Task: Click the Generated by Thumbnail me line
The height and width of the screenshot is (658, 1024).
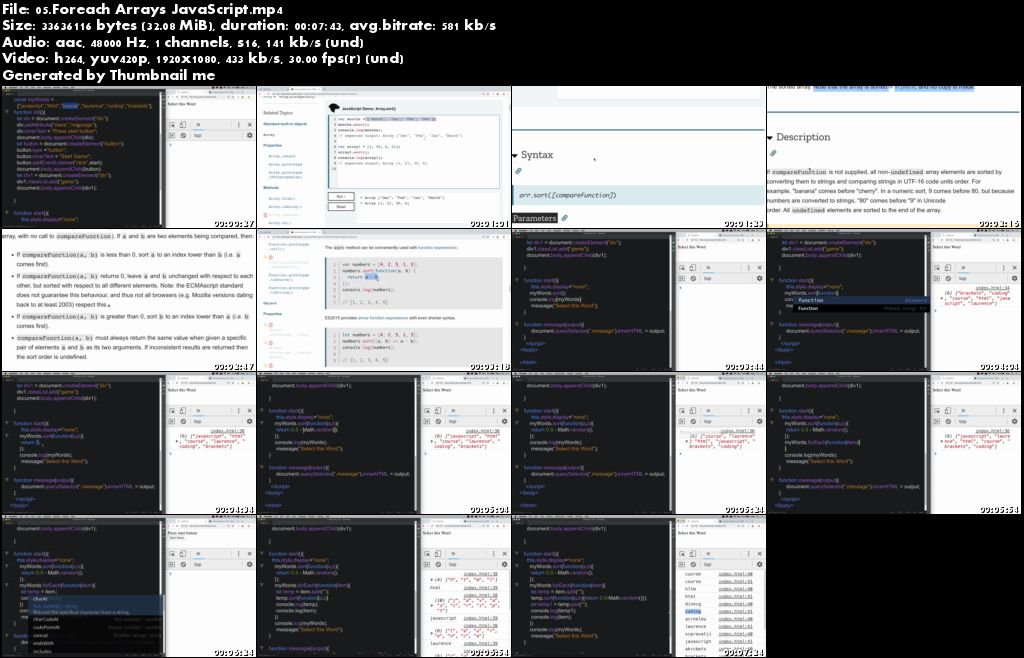Action: point(108,75)
